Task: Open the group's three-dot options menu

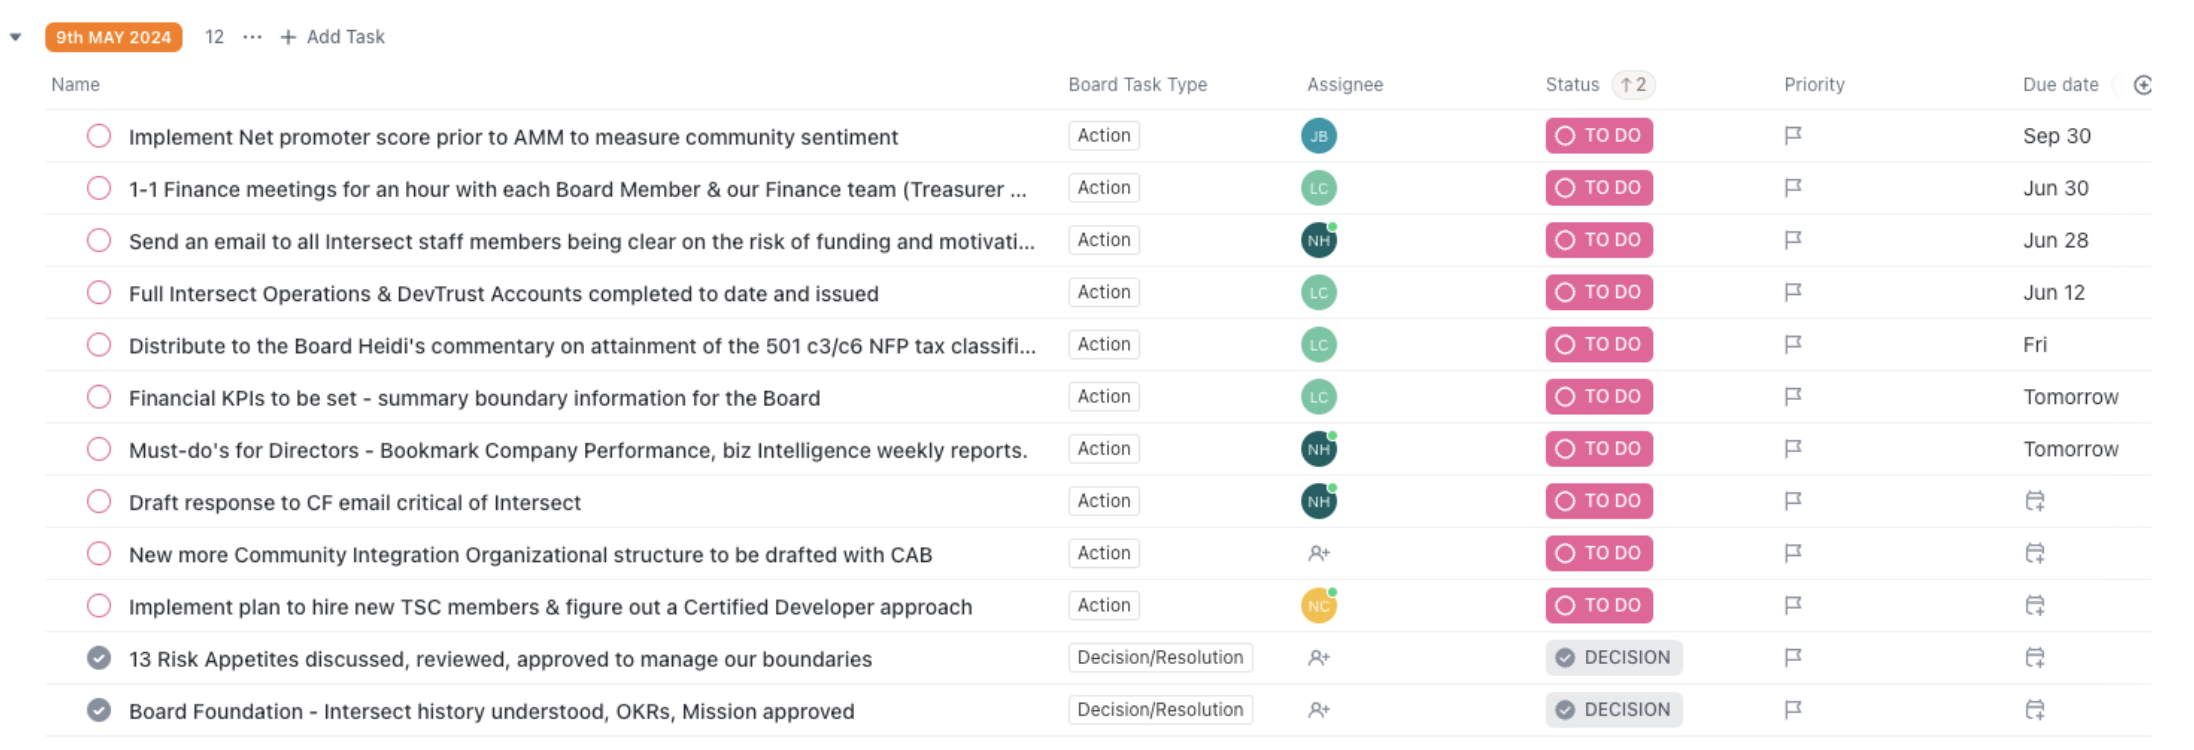Action: 252,38
